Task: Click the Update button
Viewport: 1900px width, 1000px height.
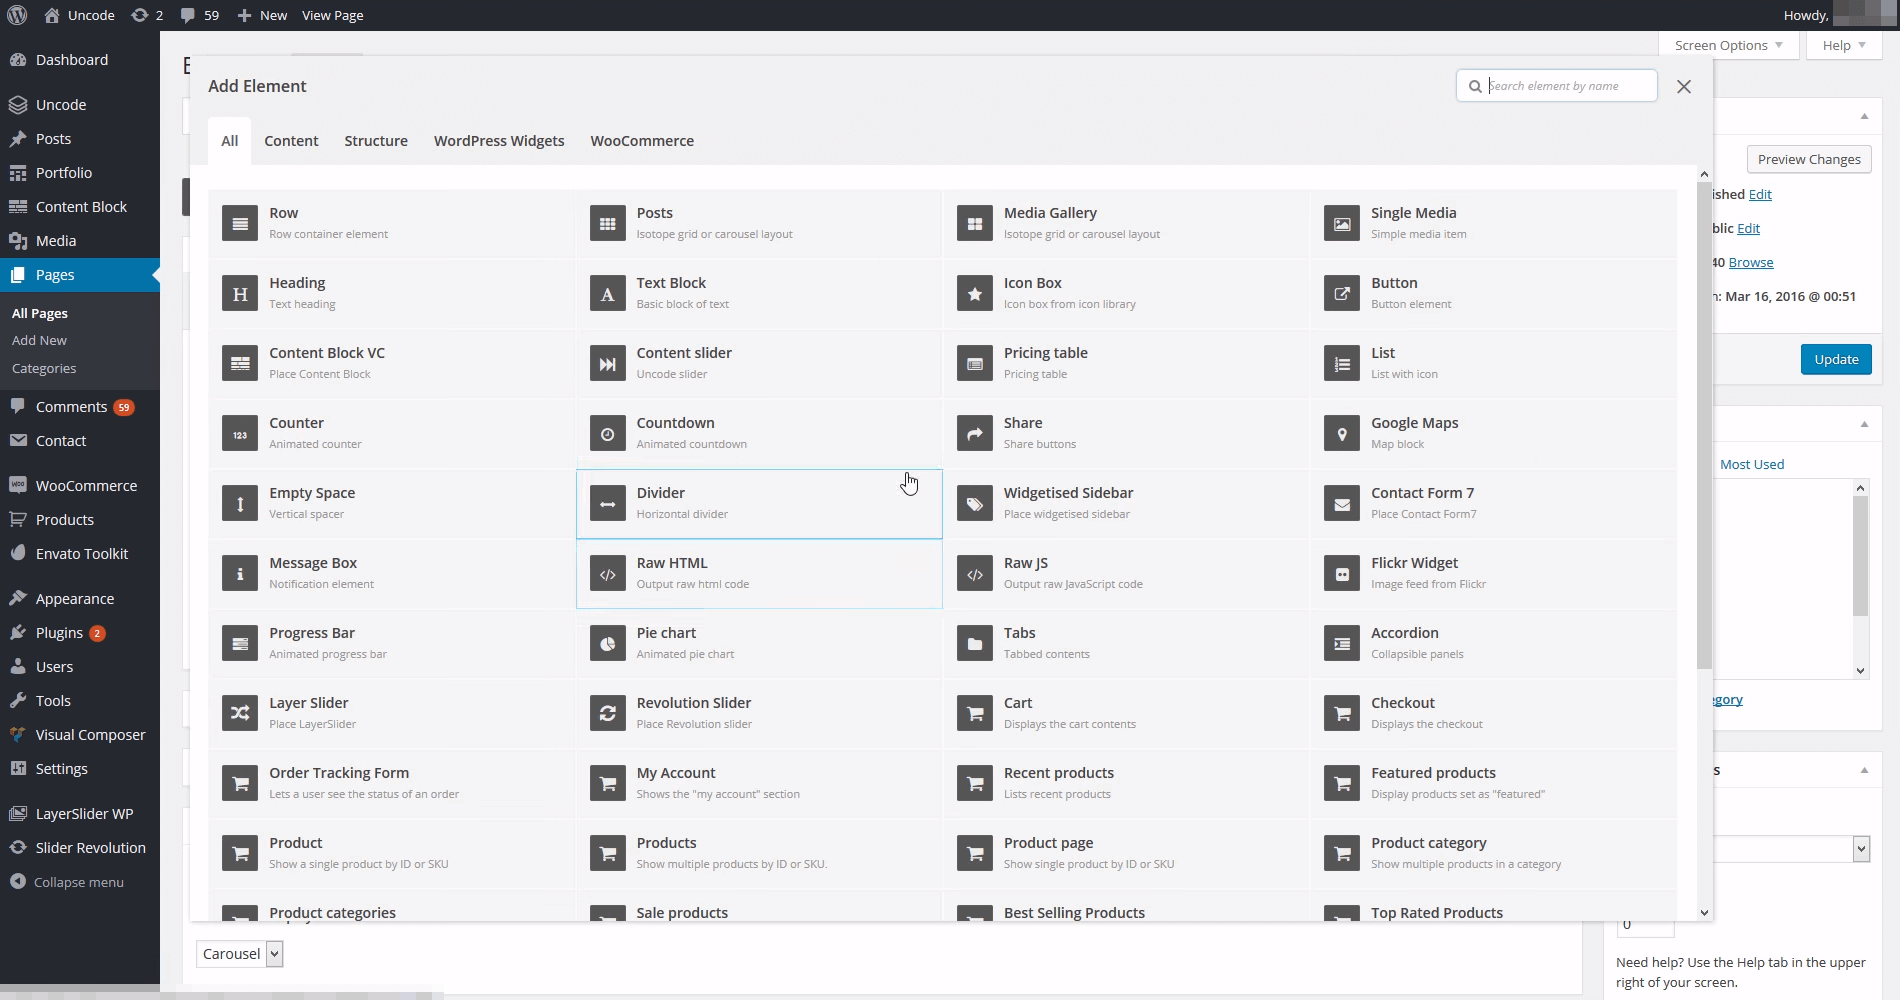Action: [x=1836, y=359]
